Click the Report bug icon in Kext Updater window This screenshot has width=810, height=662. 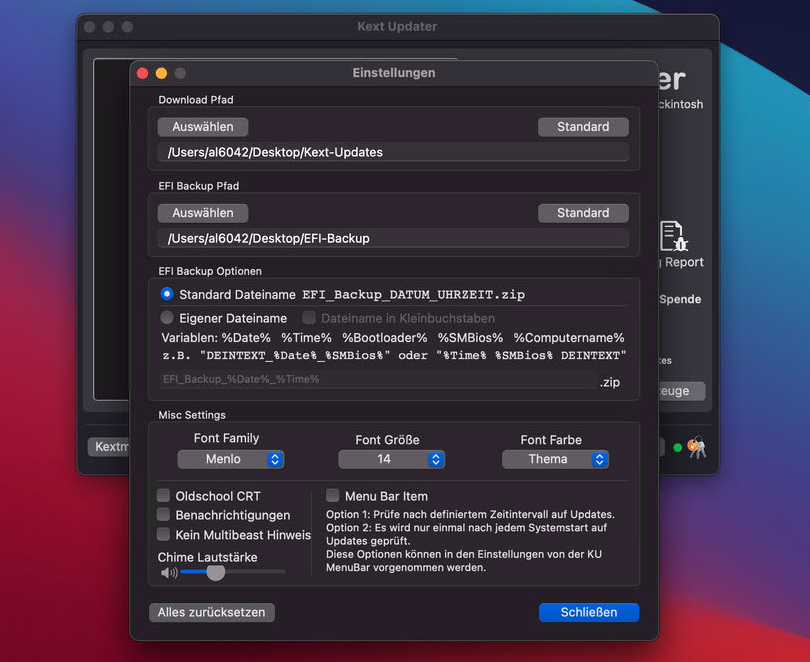pyautogui.click(x=674, y=236)
